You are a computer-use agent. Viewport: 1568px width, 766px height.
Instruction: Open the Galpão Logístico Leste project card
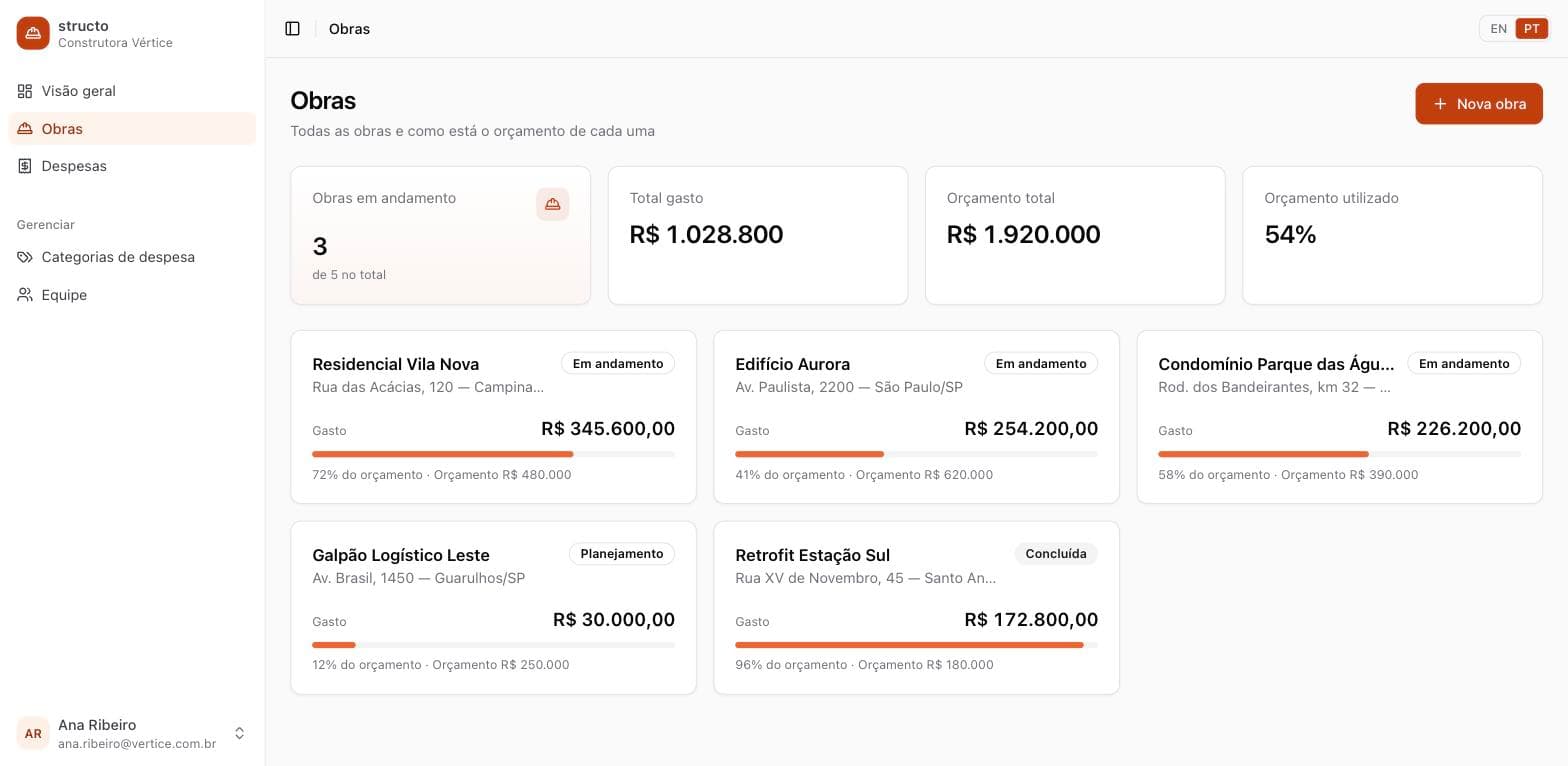point(493,607)
